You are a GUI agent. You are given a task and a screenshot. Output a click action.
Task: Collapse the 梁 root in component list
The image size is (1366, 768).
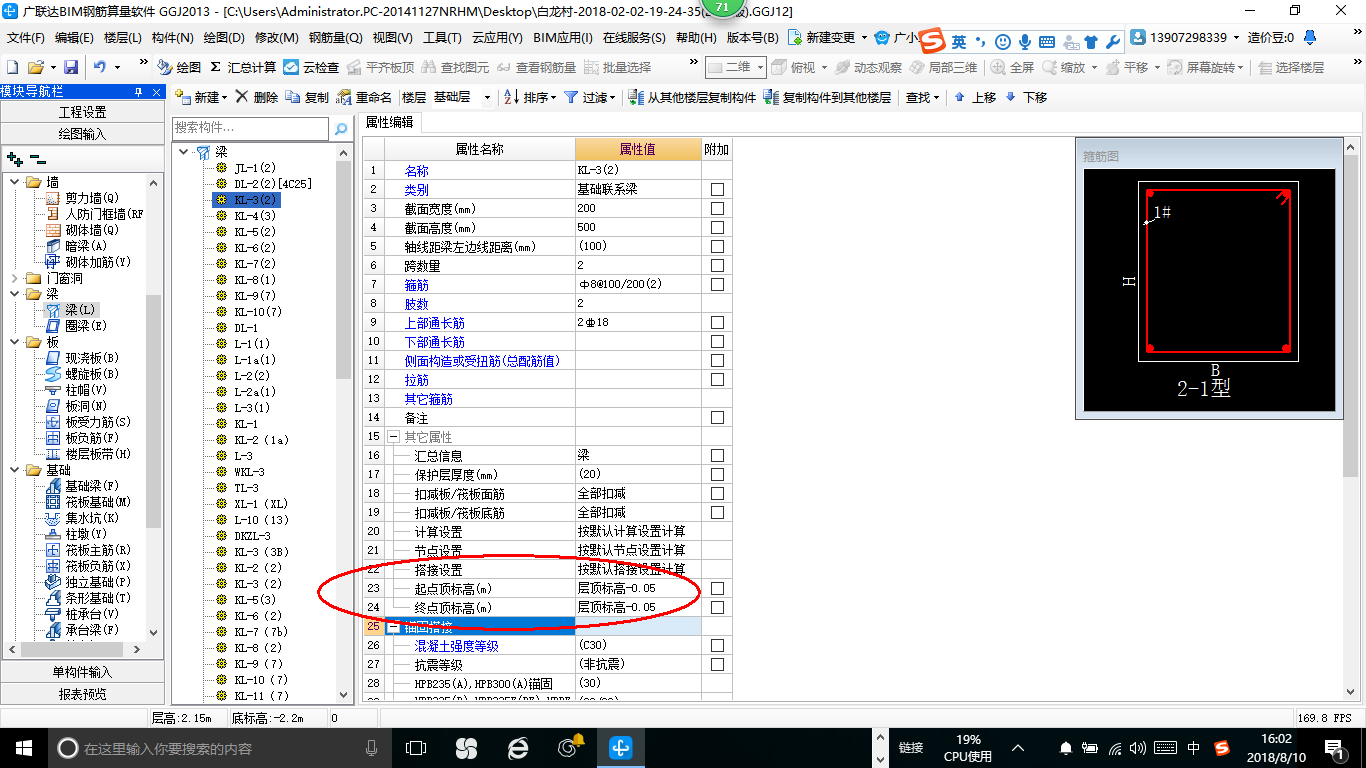184,152
